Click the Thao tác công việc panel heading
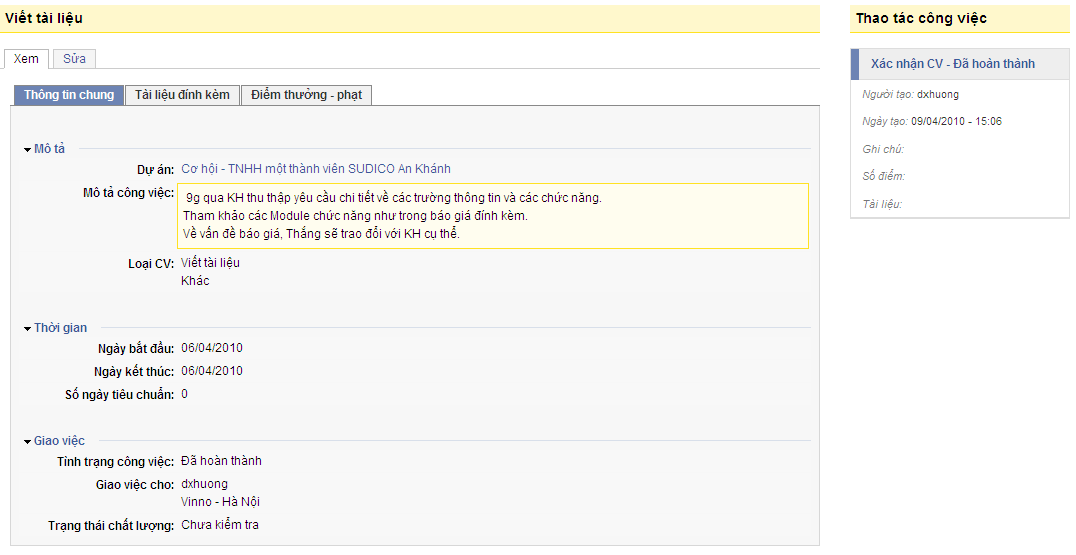The image size is (1076, 555). 921,19
